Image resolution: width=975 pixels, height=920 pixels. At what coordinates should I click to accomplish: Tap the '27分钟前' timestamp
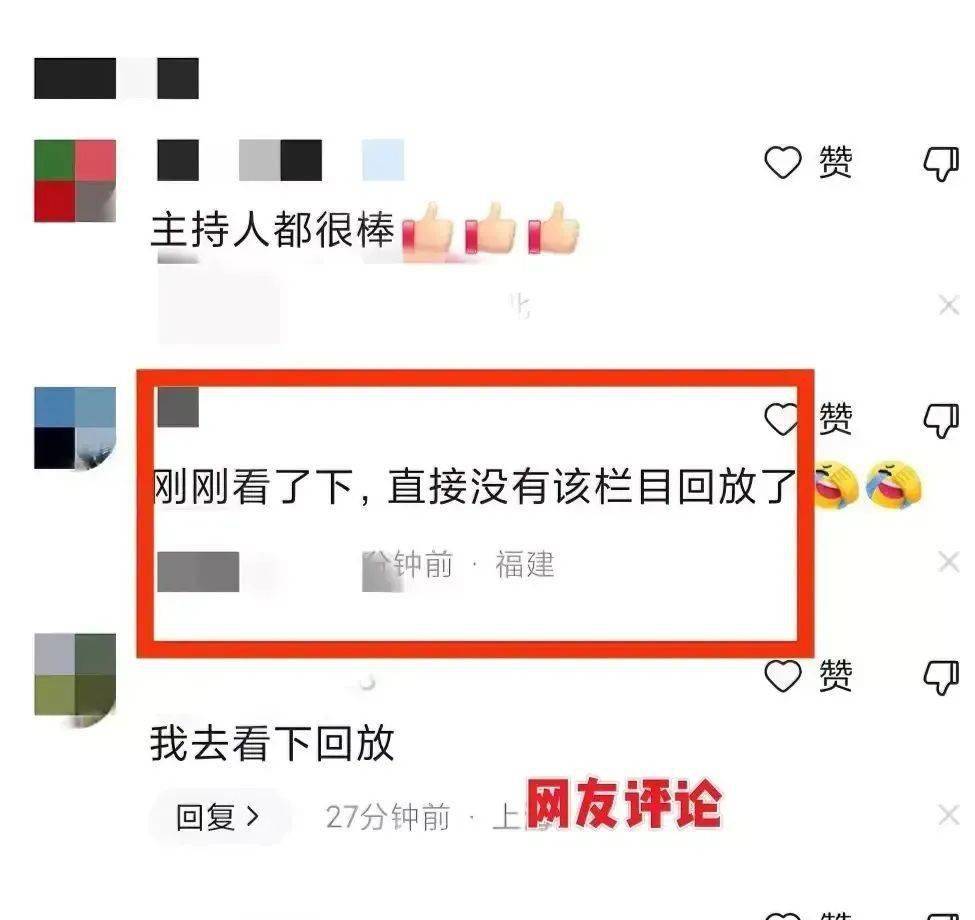coord(388,817)
